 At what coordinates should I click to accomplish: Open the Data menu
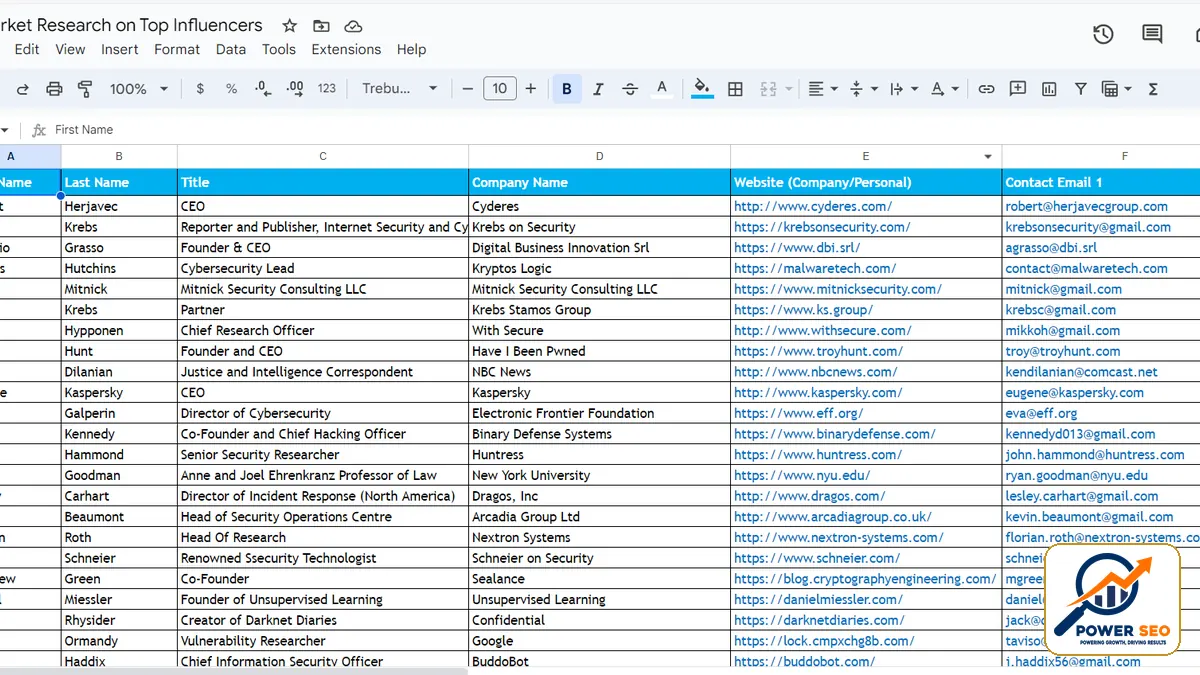(x=231, y=49)
